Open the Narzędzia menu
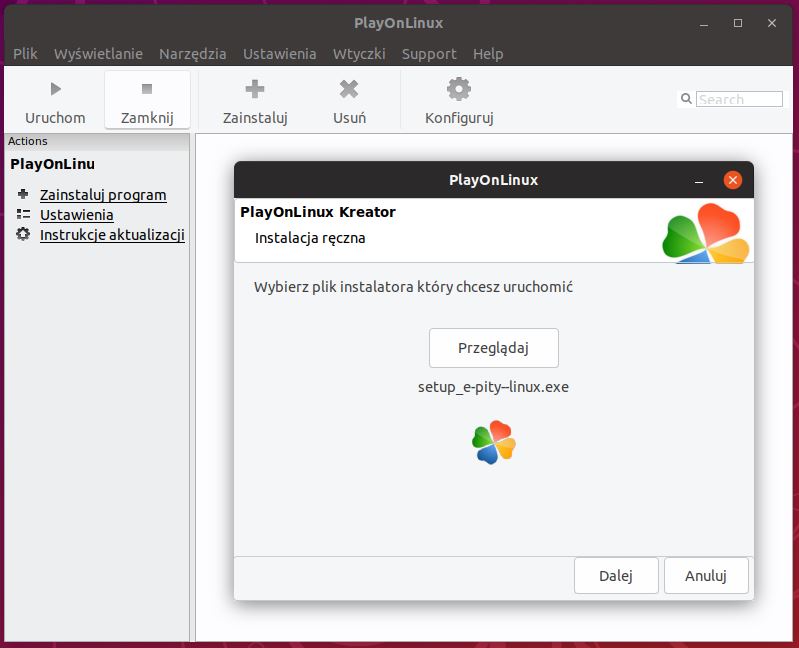 tap(192, 54)
